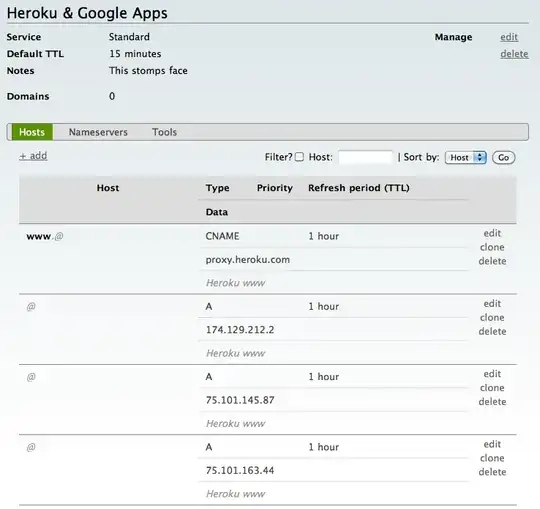Open the Nameservers tab
This screenshot has height=509, width=540.
[98, 132]
